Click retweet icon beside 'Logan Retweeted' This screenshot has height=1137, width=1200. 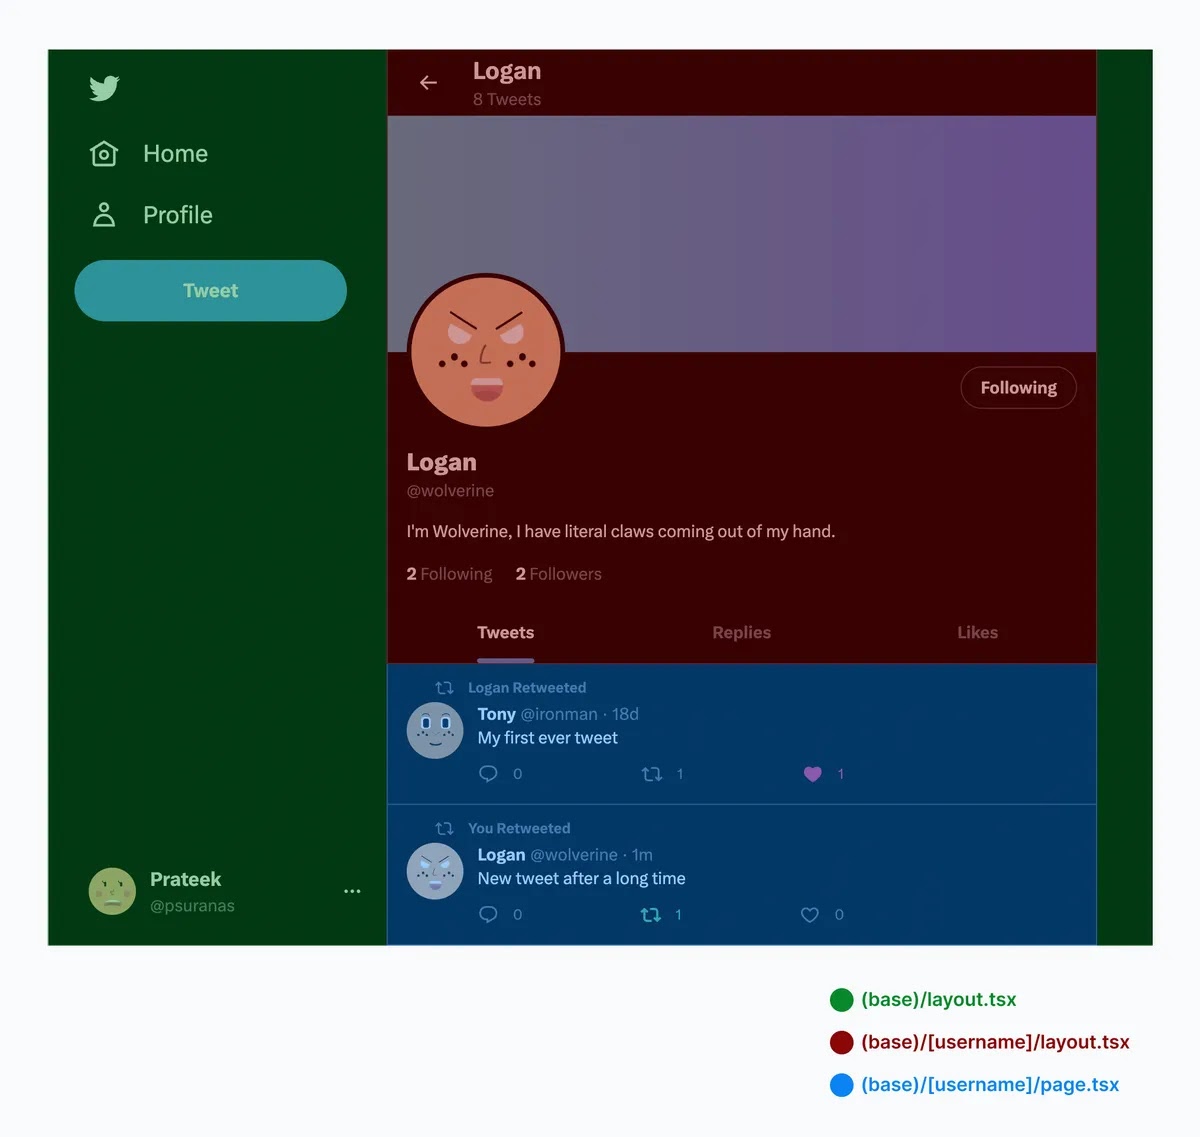(x=445, y=688)
